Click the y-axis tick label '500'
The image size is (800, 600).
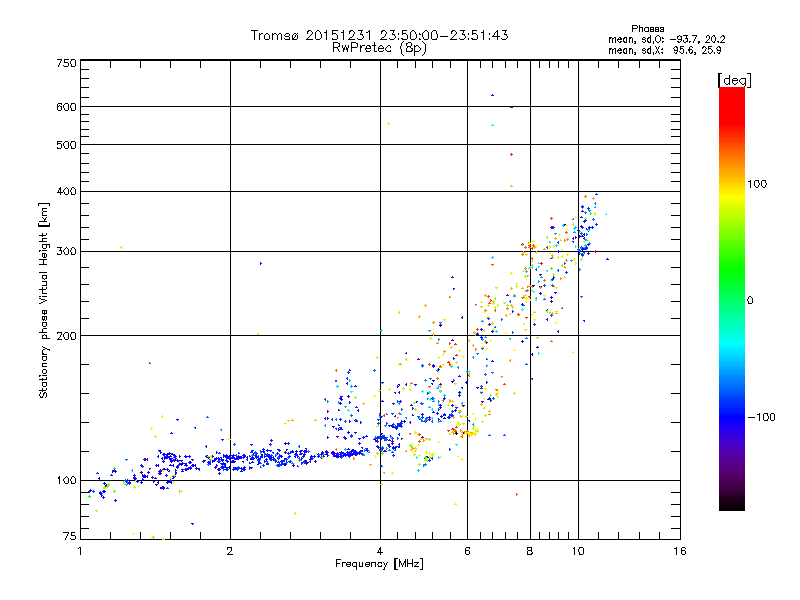pyautogui.click(x=66, y=145)
